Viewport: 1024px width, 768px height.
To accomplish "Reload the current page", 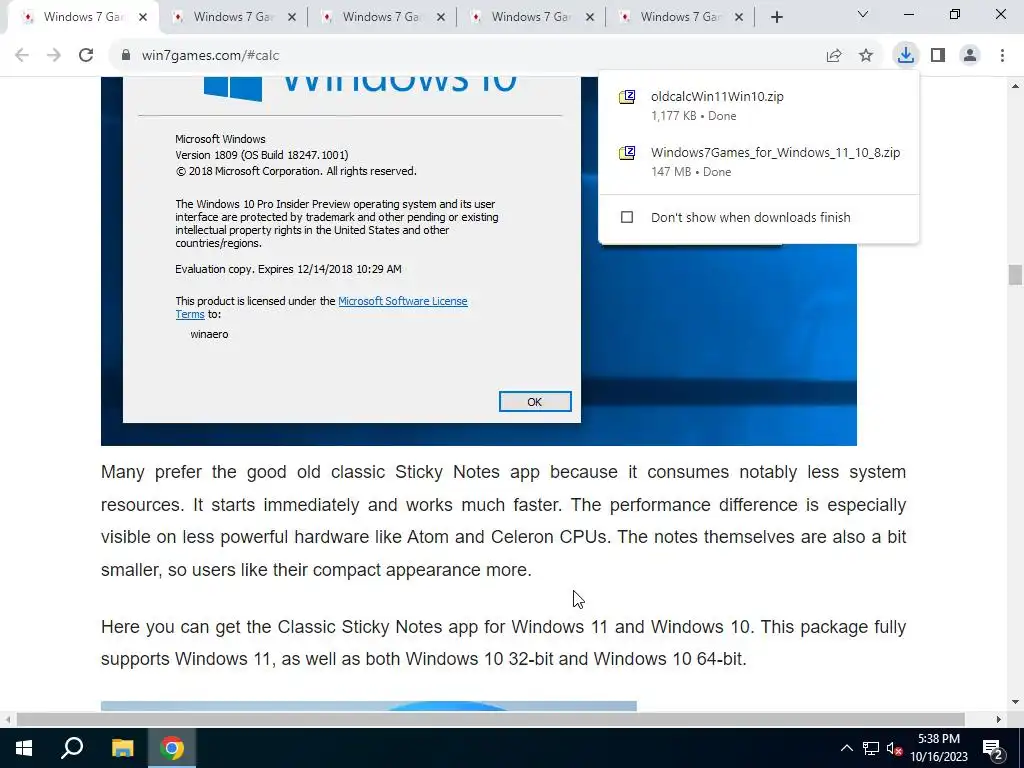I will click(x=86, y=56).
